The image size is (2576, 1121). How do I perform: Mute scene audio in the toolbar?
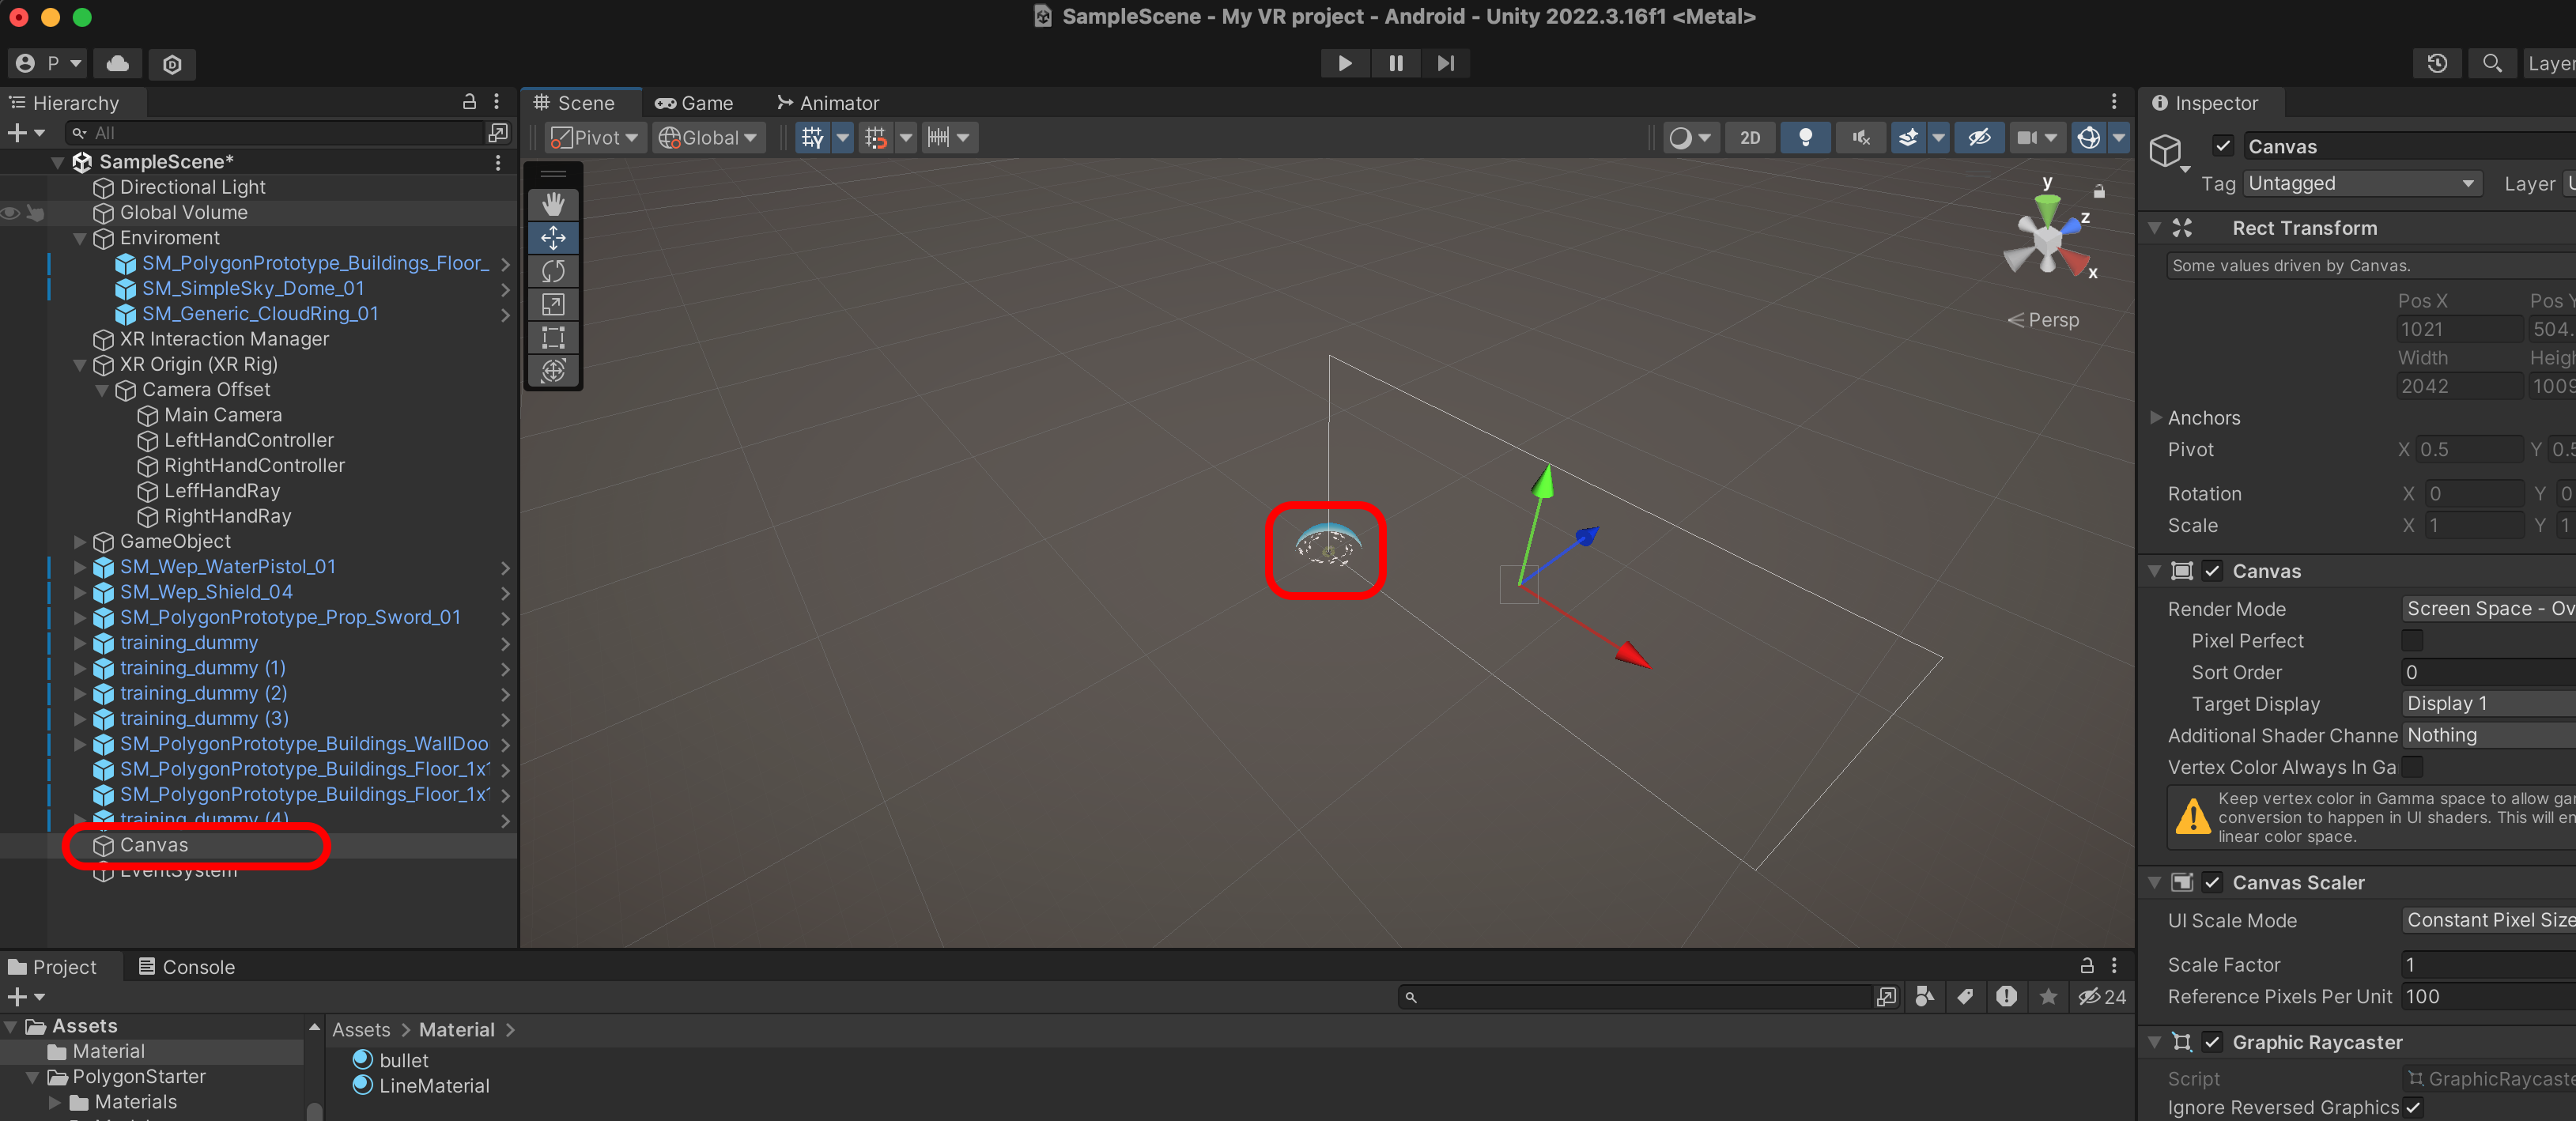pos(1860,138)
